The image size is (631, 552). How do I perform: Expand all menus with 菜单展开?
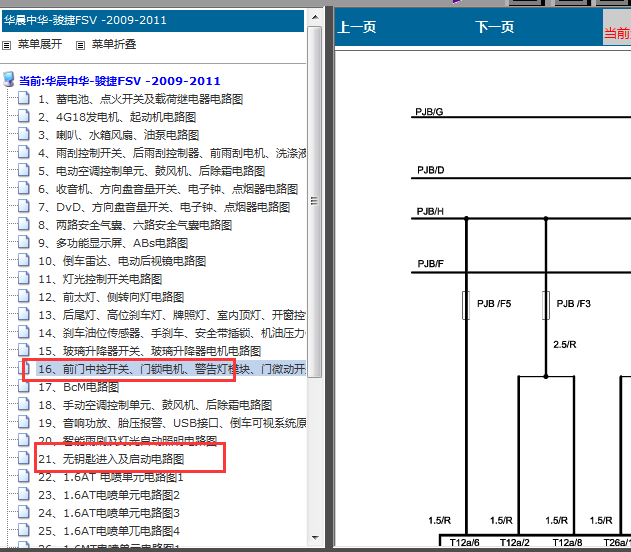(39, 44)
